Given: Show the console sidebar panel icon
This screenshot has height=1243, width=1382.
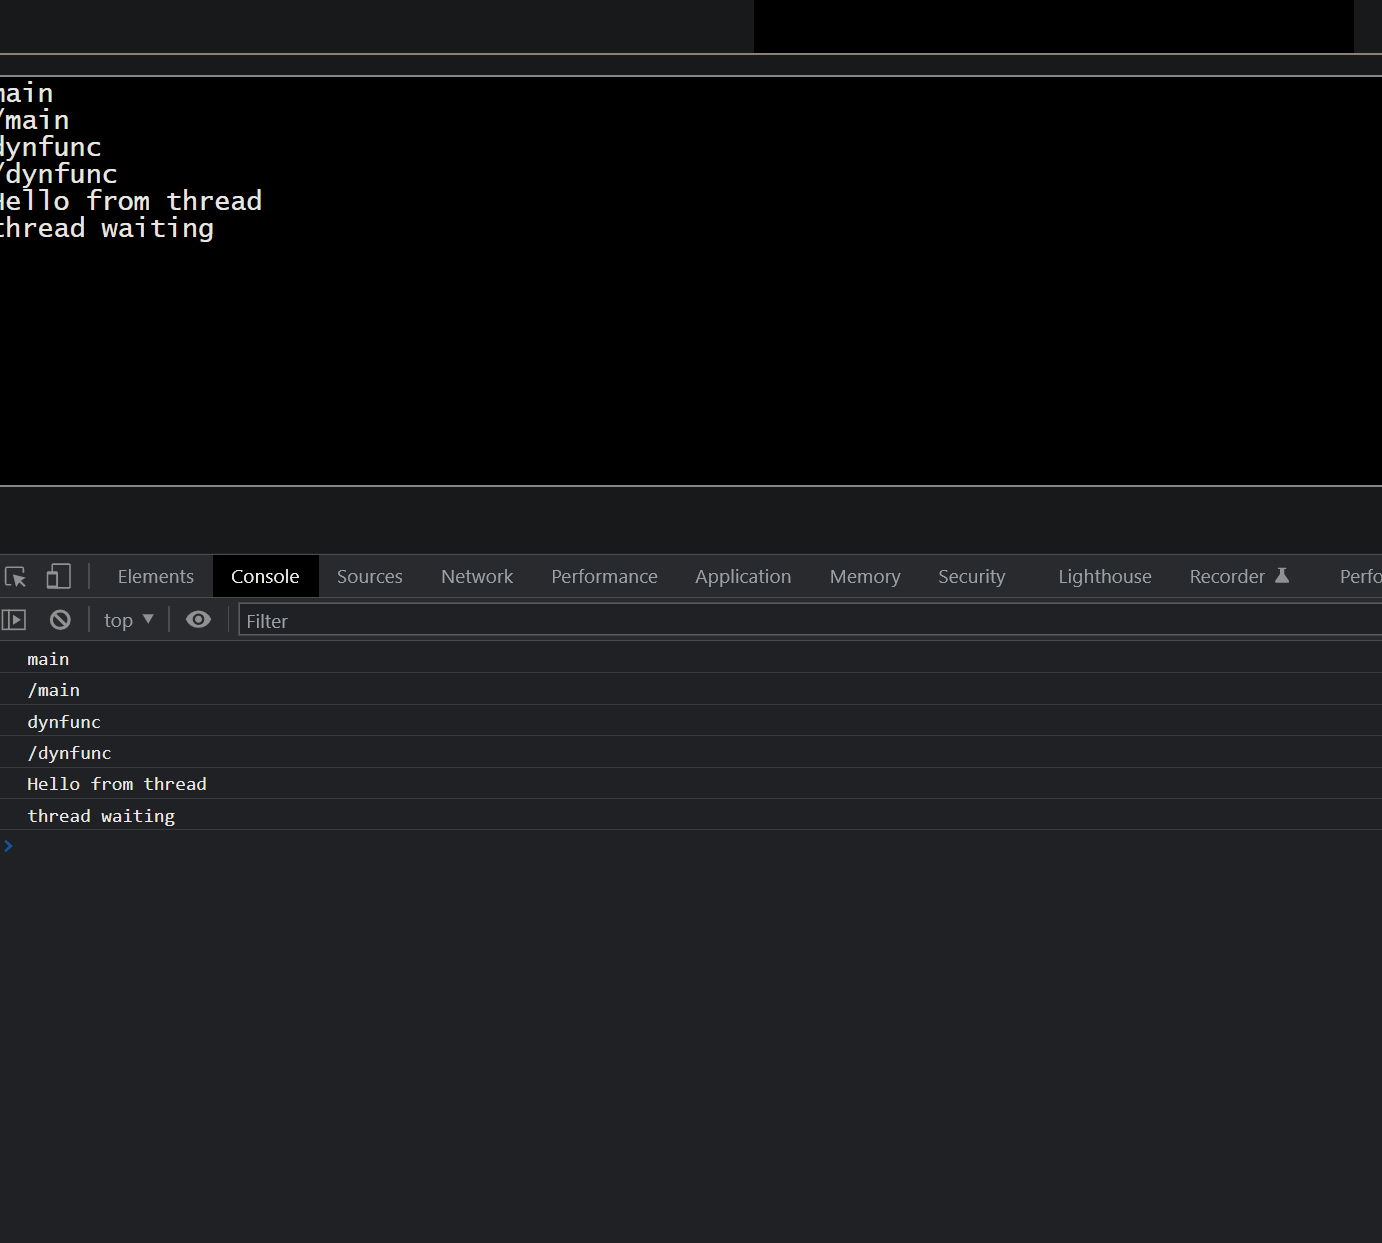Looking at the screenshot, I should (x=14, y=620).
